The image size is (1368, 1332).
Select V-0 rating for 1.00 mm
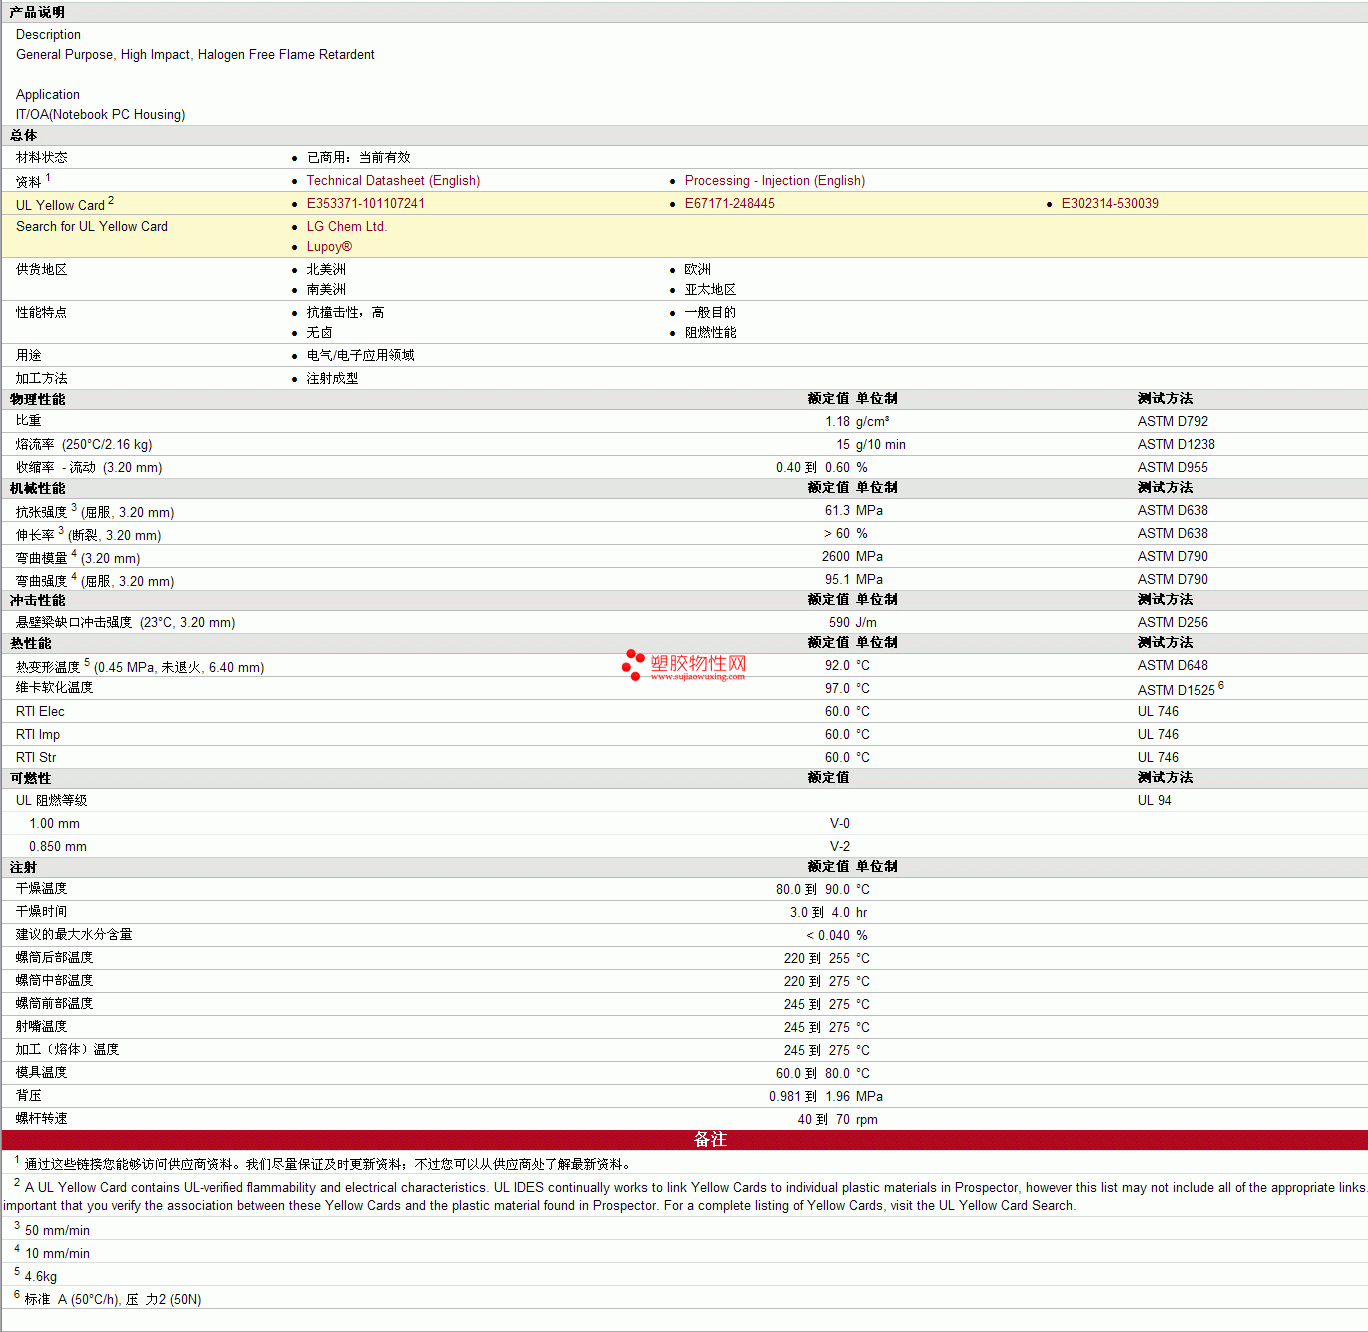point(839,824)
